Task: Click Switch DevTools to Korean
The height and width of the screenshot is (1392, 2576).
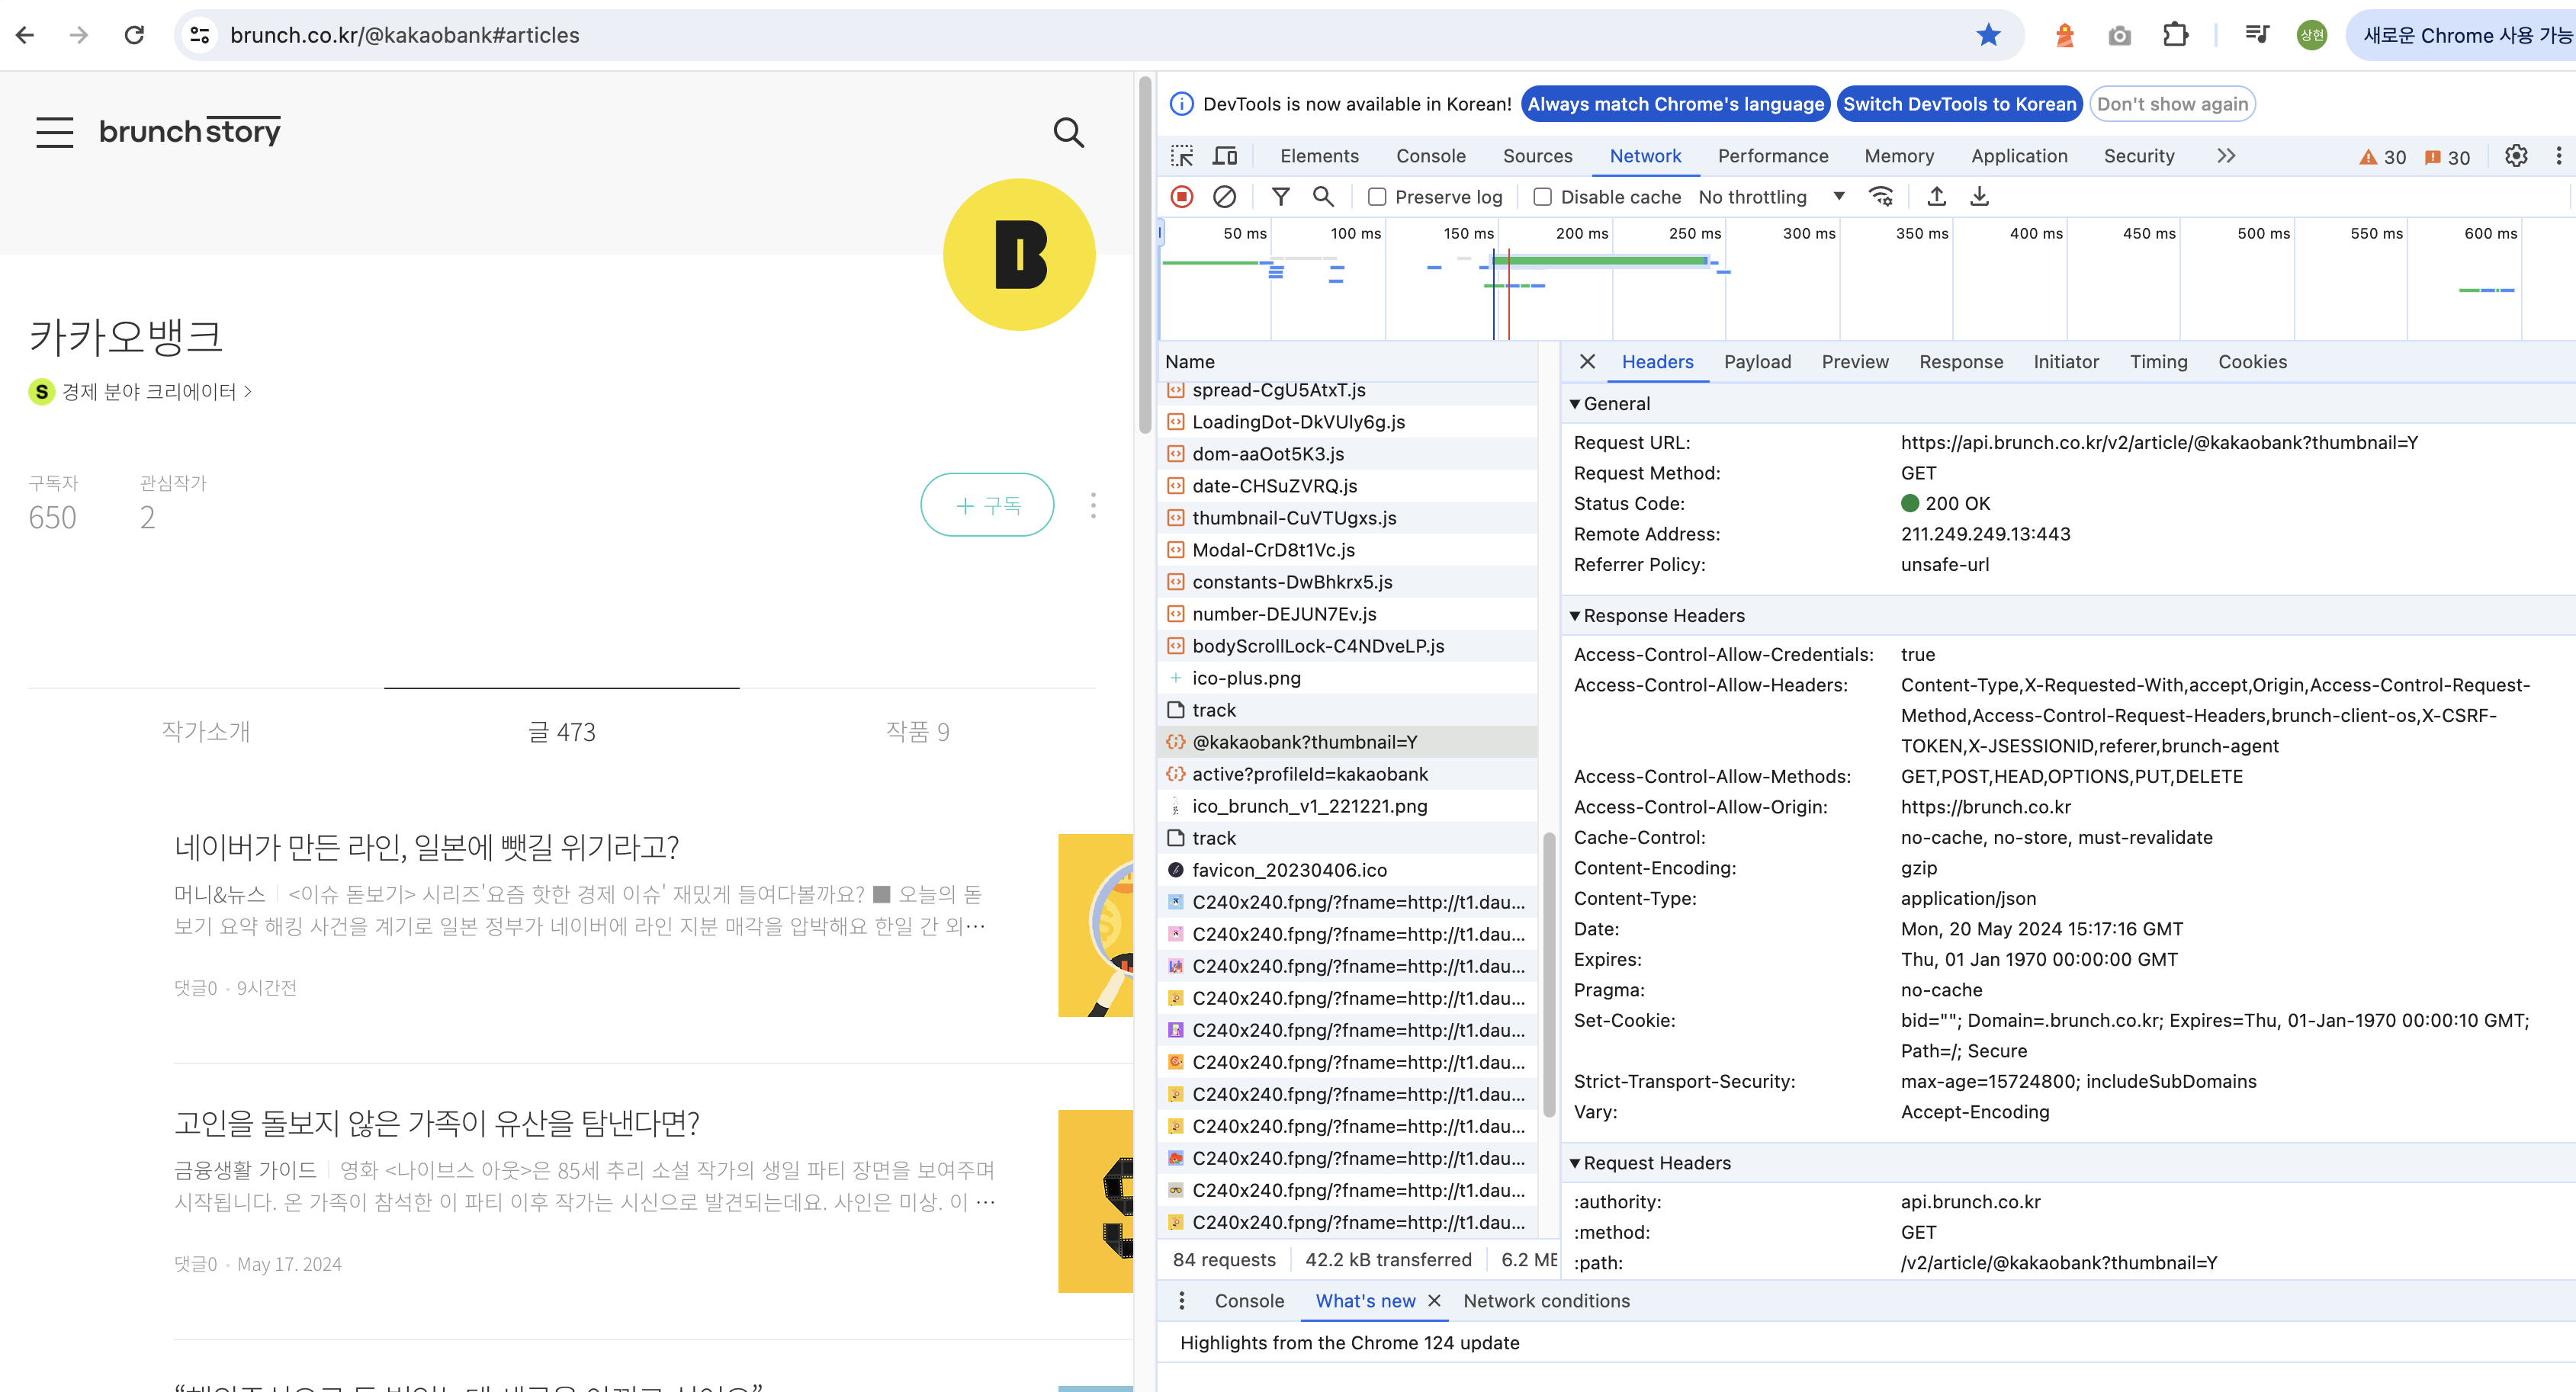Action: pyautogui.click(x=1959, y=104)
